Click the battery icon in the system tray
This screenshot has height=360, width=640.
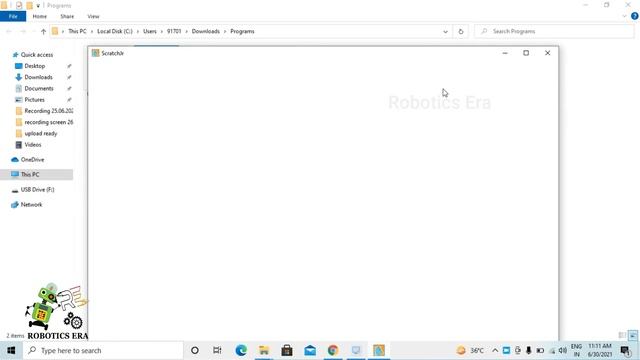(540, 351)
